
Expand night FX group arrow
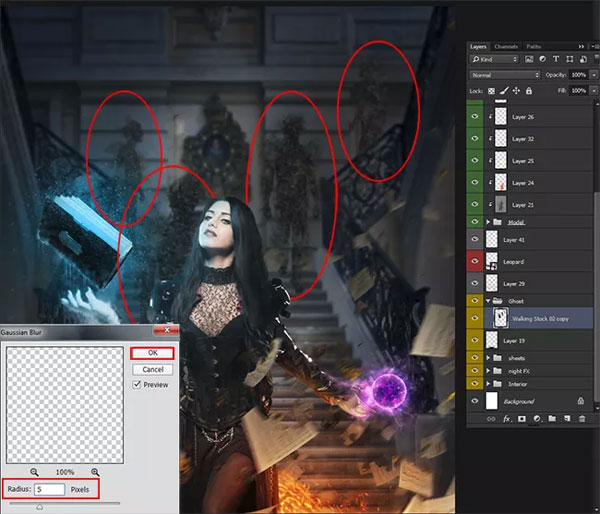(488, 371)
